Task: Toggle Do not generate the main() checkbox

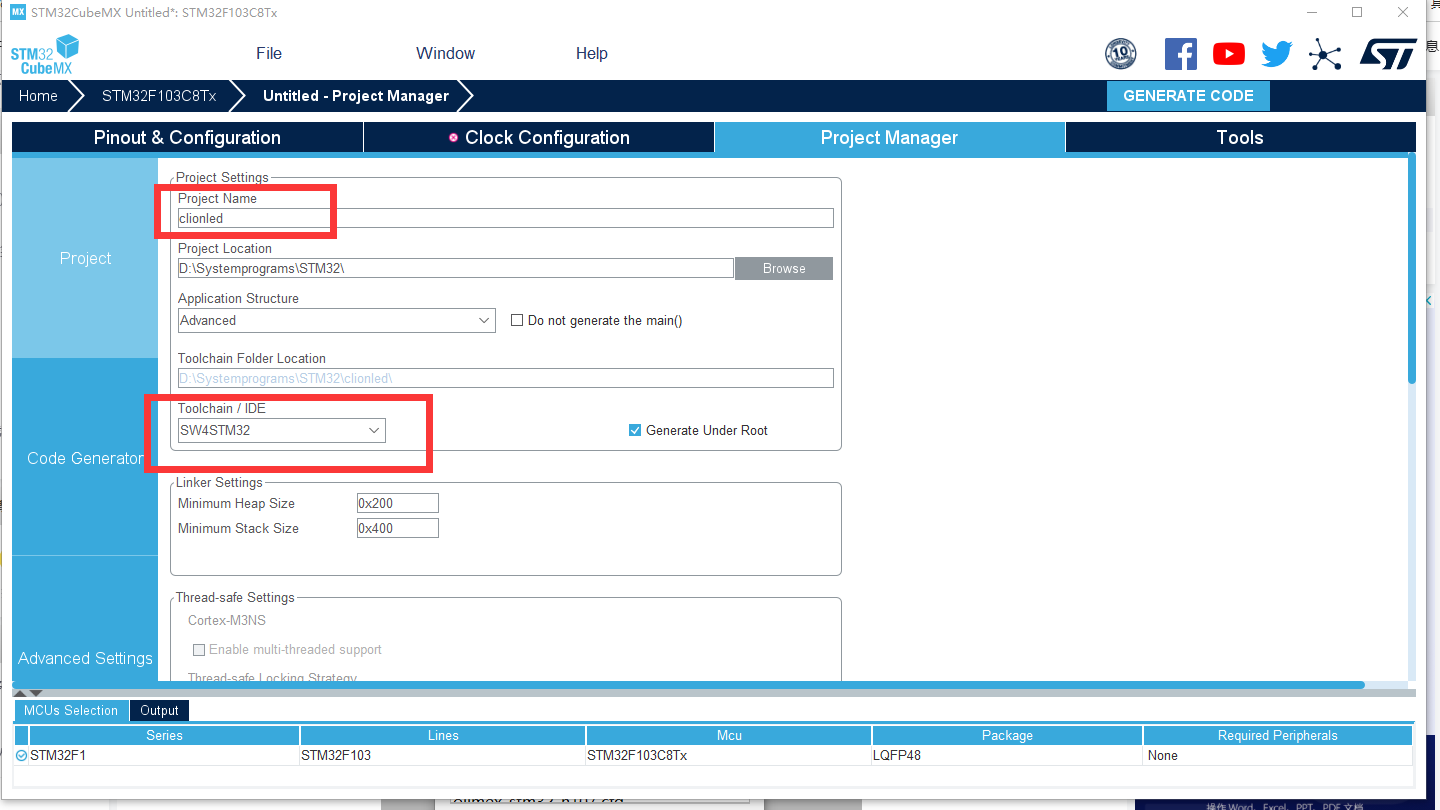Action: click(517, 321)
